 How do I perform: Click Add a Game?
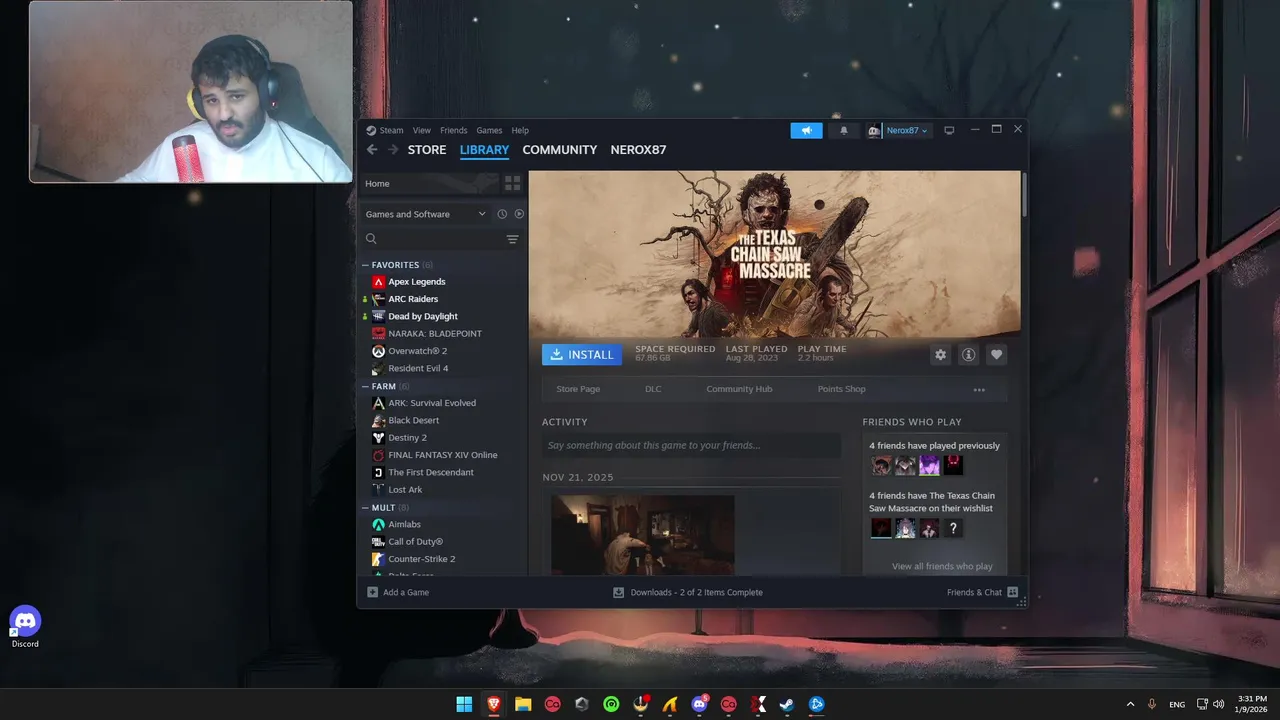pos(398,592)
